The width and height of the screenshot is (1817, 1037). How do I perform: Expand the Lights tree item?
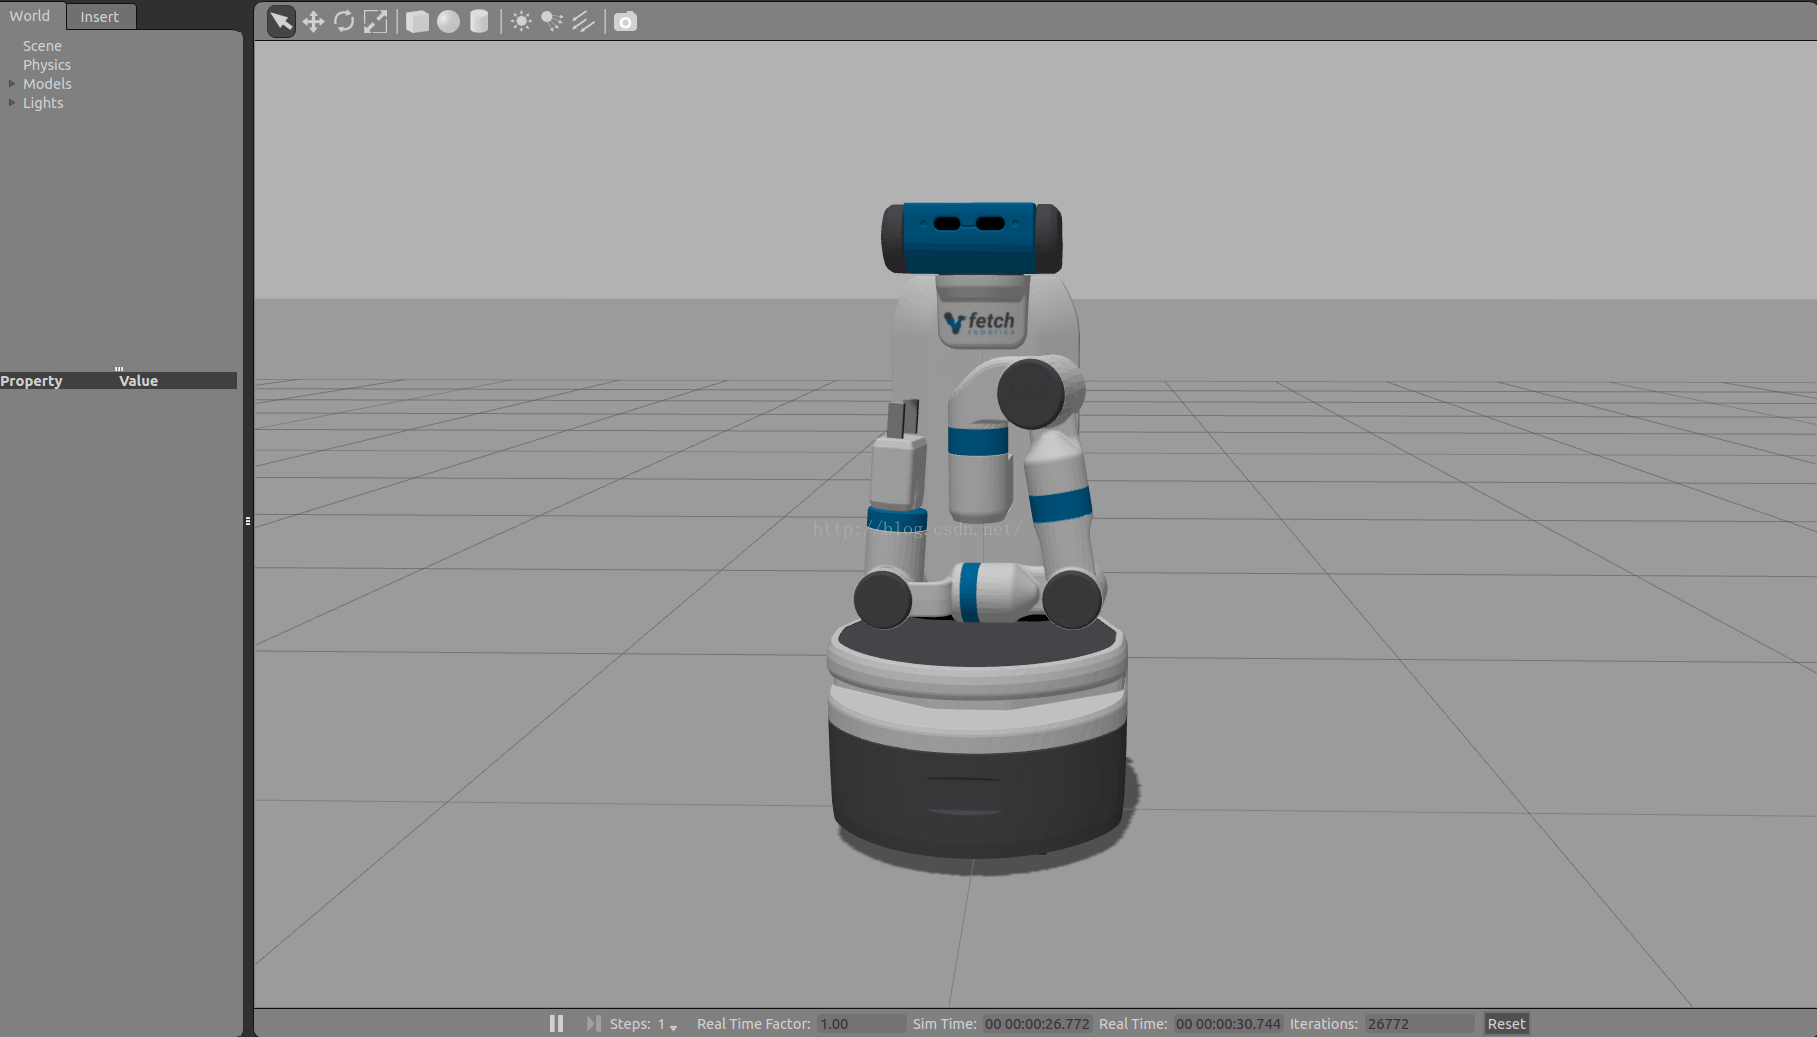[12, 103]
